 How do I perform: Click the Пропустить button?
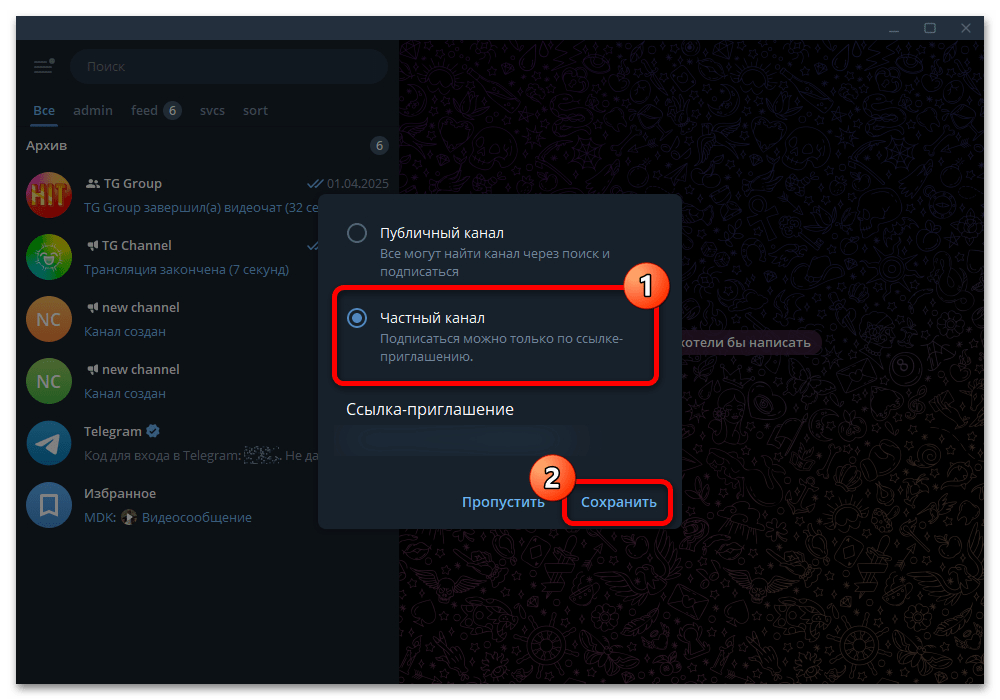pyautogui.click(x=503, y=502)
